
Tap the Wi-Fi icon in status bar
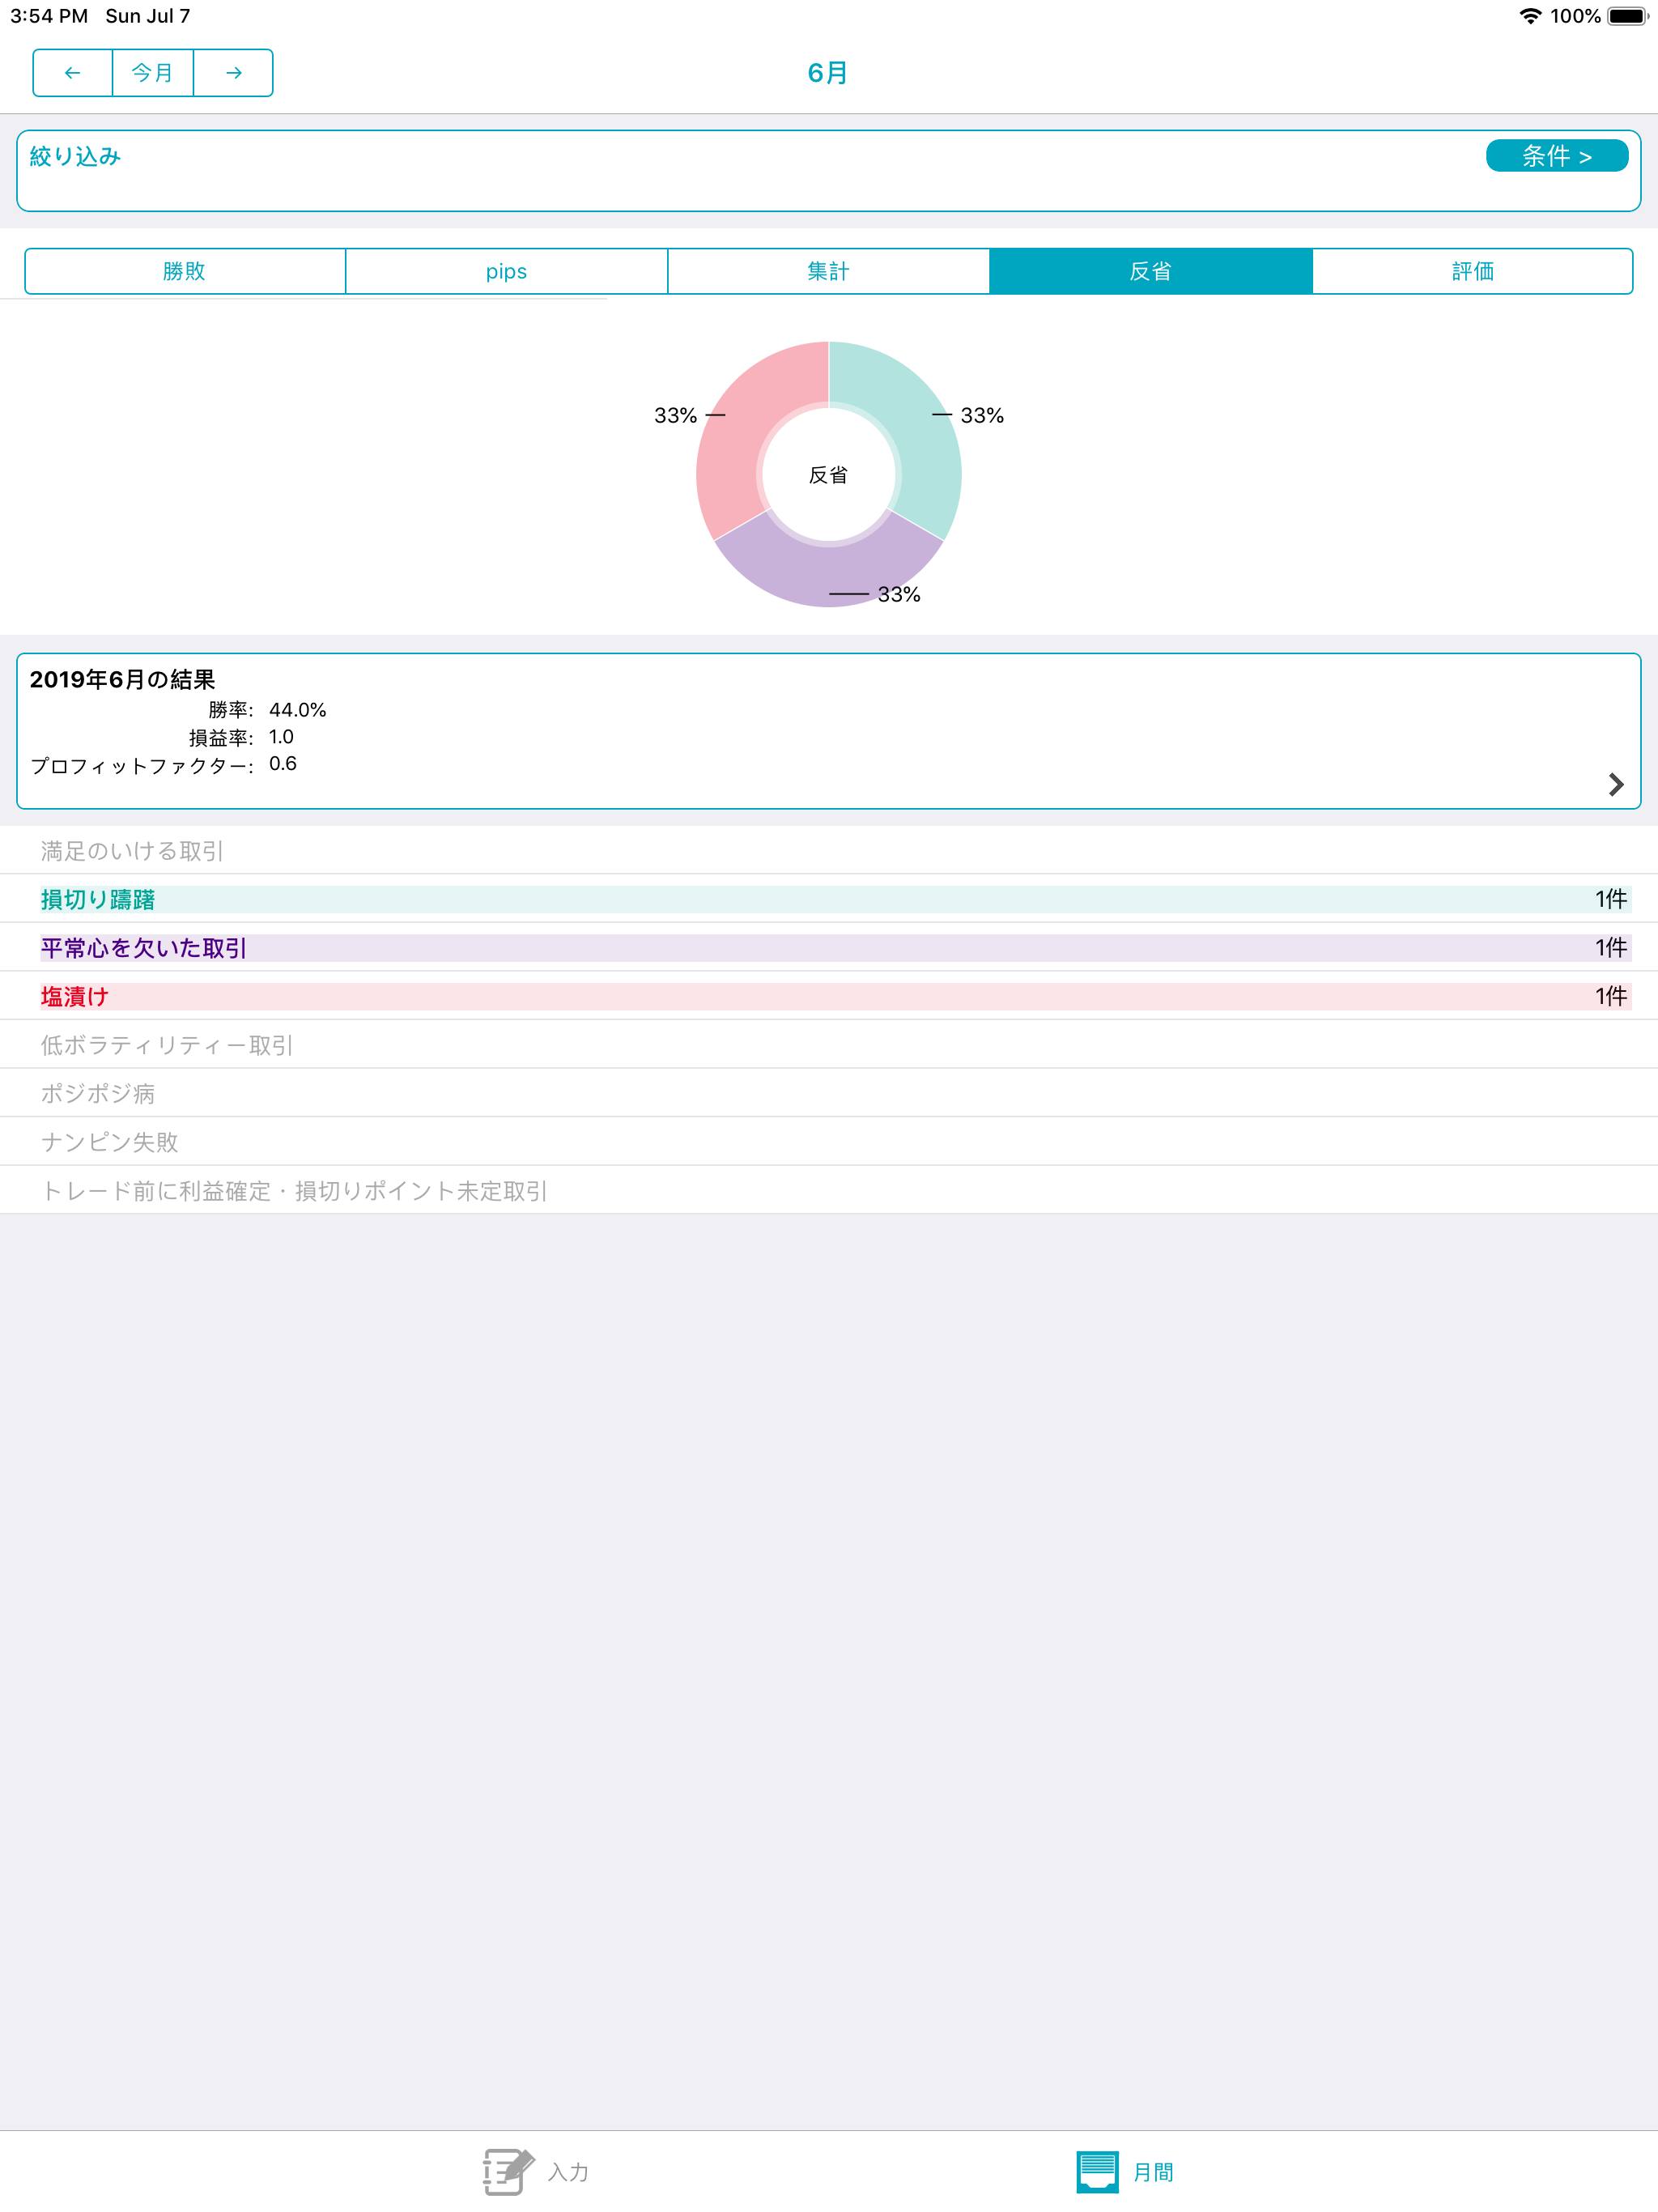point(1529,15)
